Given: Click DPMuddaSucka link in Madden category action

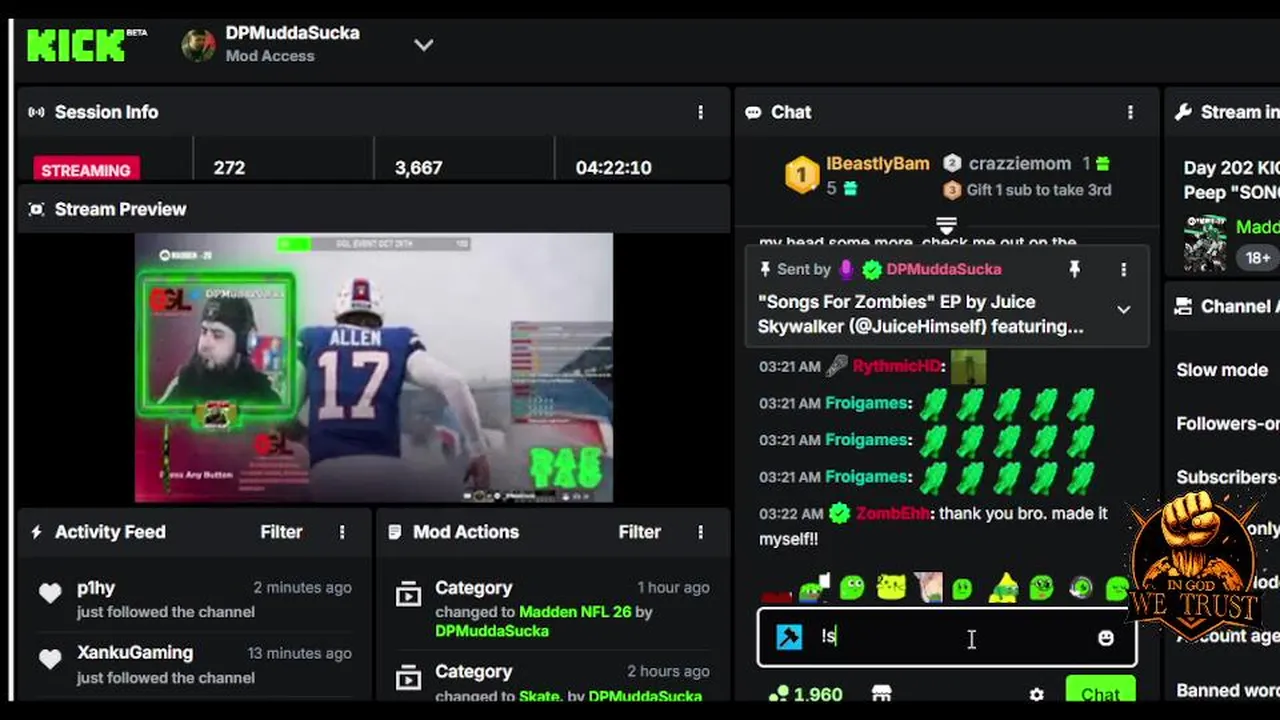Looking at the screenshot, I should tap(492, 631).
